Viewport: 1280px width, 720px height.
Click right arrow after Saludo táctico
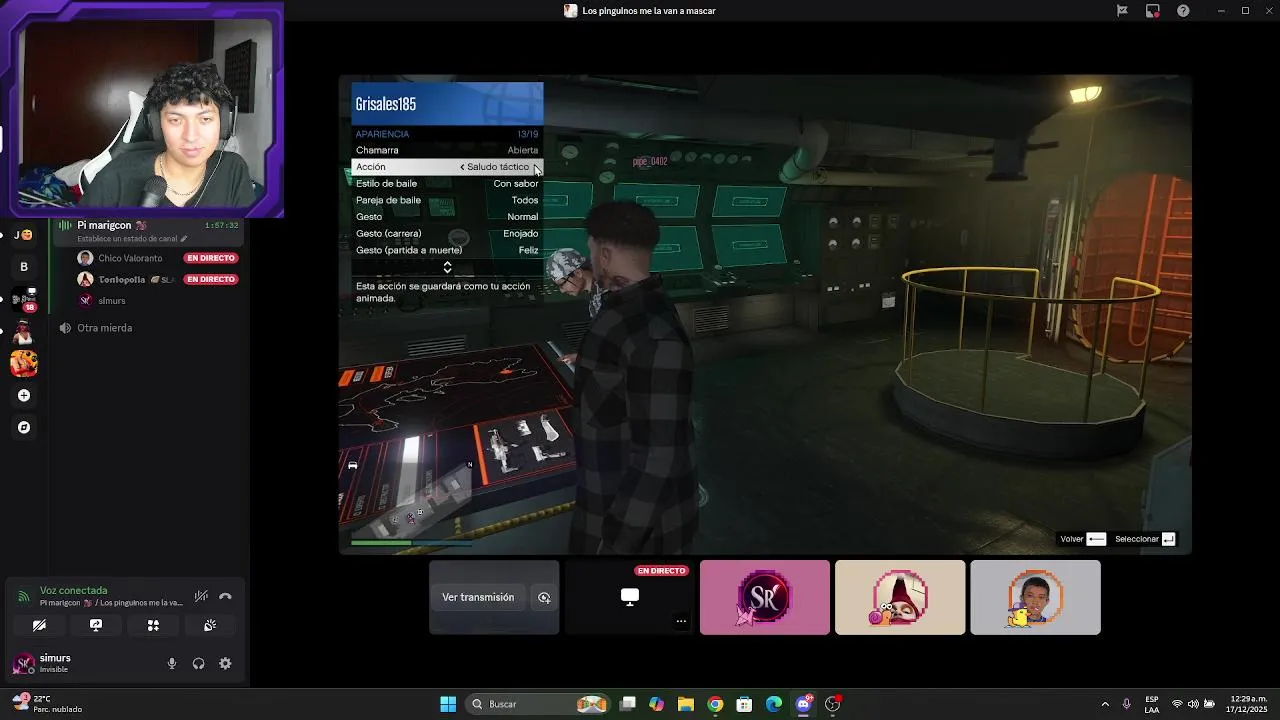535,167
